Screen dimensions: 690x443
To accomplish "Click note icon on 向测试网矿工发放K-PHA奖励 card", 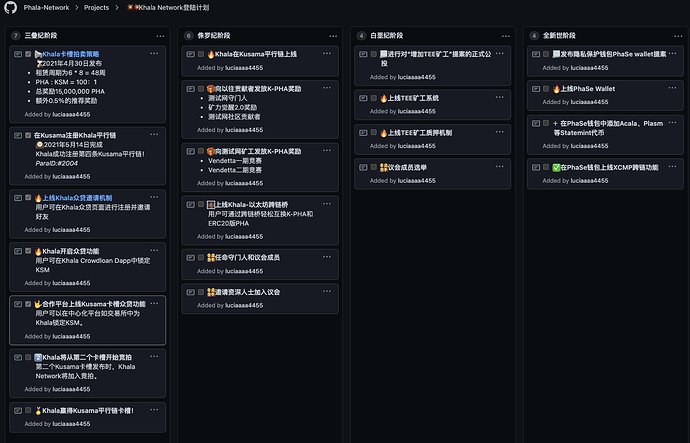I will [x=191, y=151].
